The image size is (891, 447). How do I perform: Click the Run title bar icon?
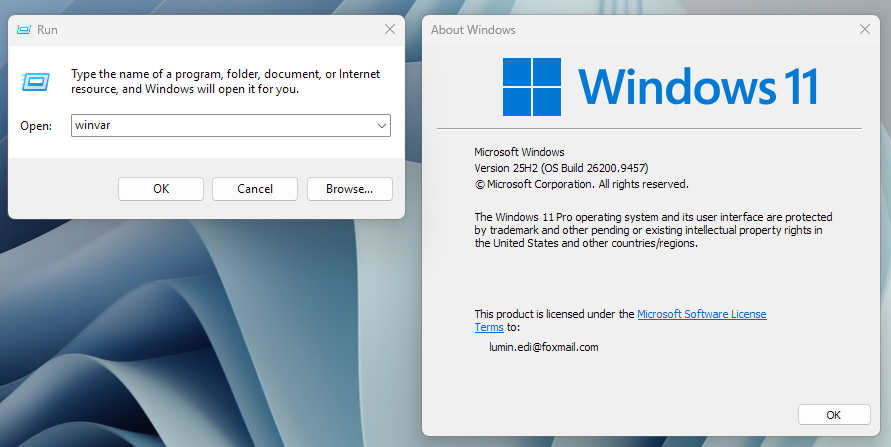click(x=23, y=30)
